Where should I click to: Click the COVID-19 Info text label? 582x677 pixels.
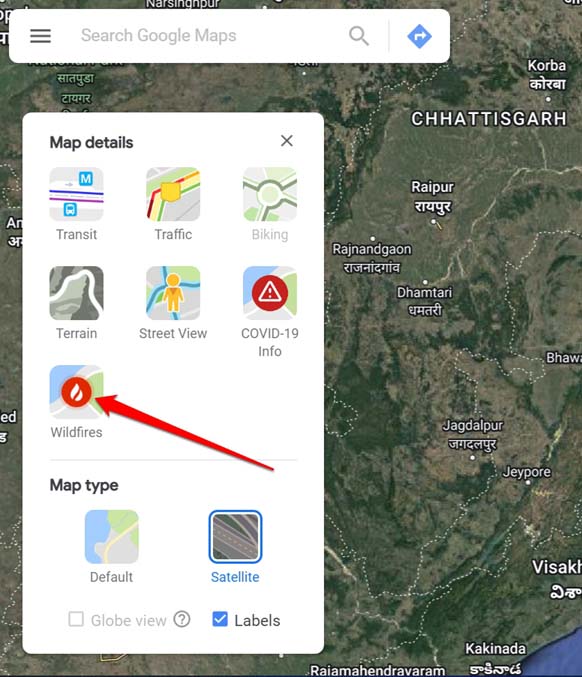[270, 342]
